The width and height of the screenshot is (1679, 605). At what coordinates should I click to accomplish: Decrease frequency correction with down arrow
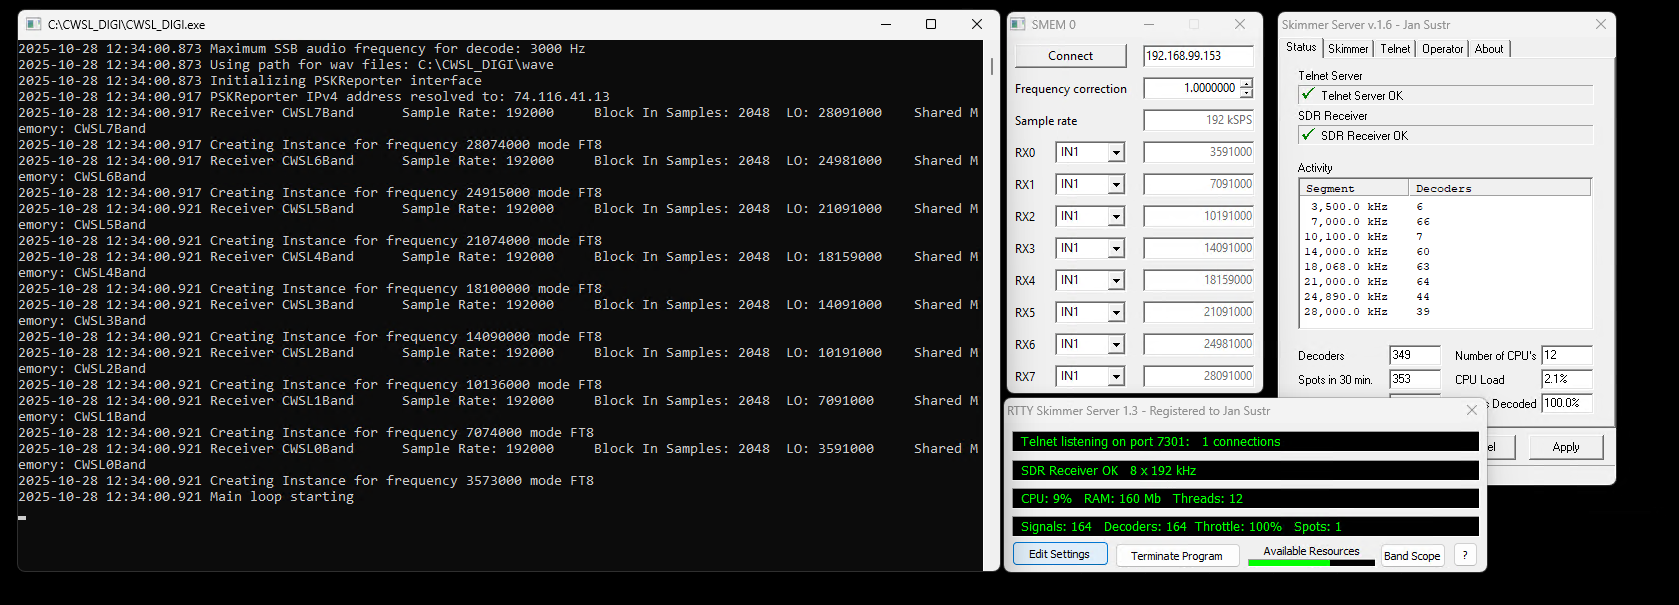1246,93
